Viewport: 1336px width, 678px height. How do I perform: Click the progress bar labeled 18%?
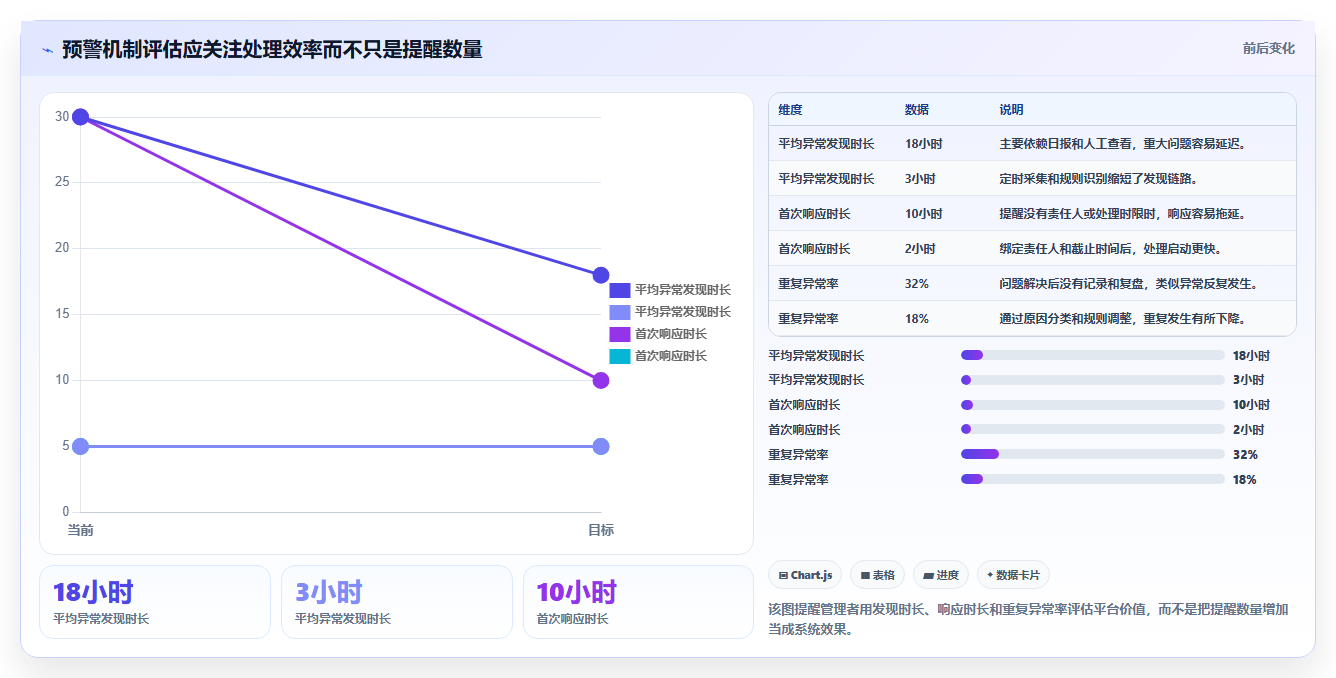tap(1093, 480)
